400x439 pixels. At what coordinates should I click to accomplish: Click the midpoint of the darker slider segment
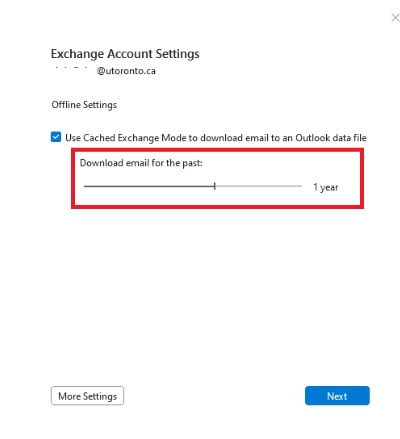[149, 186]
